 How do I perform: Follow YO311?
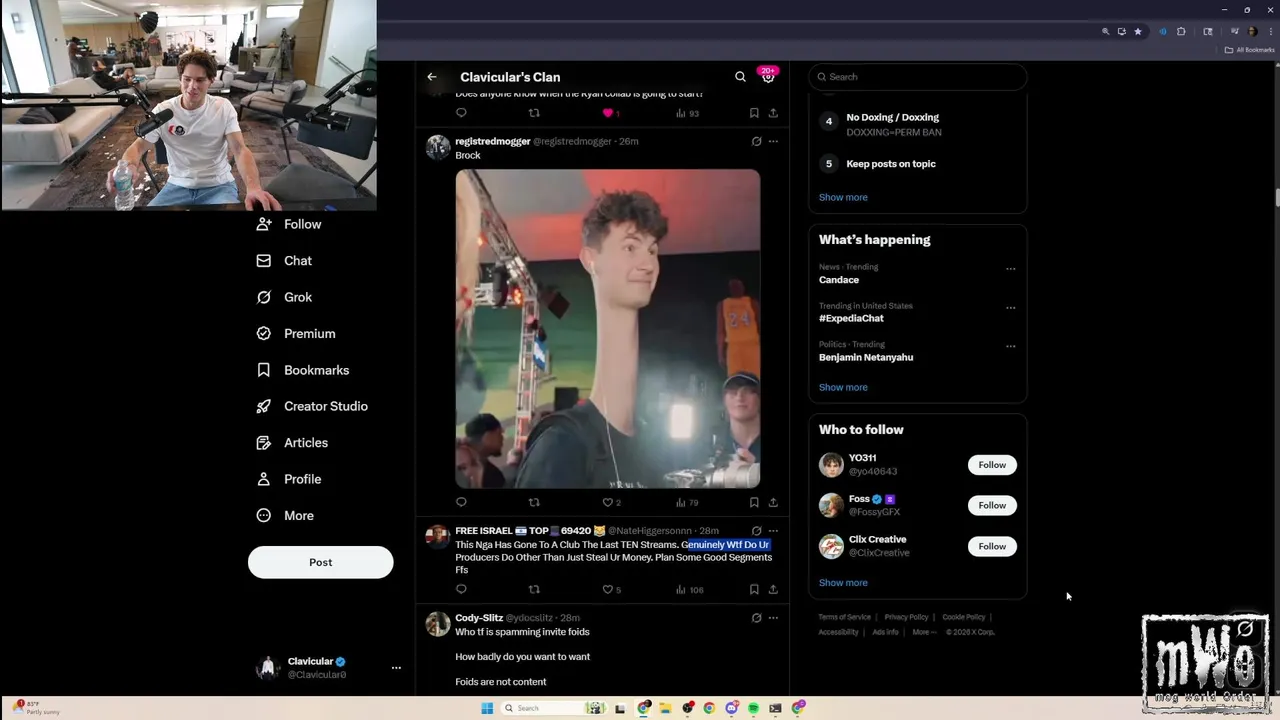click(992, 465)
